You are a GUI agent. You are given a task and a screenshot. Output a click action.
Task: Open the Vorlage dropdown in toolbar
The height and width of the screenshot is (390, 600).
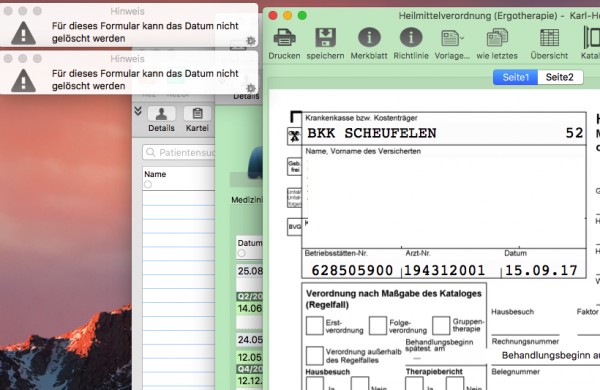452,38
